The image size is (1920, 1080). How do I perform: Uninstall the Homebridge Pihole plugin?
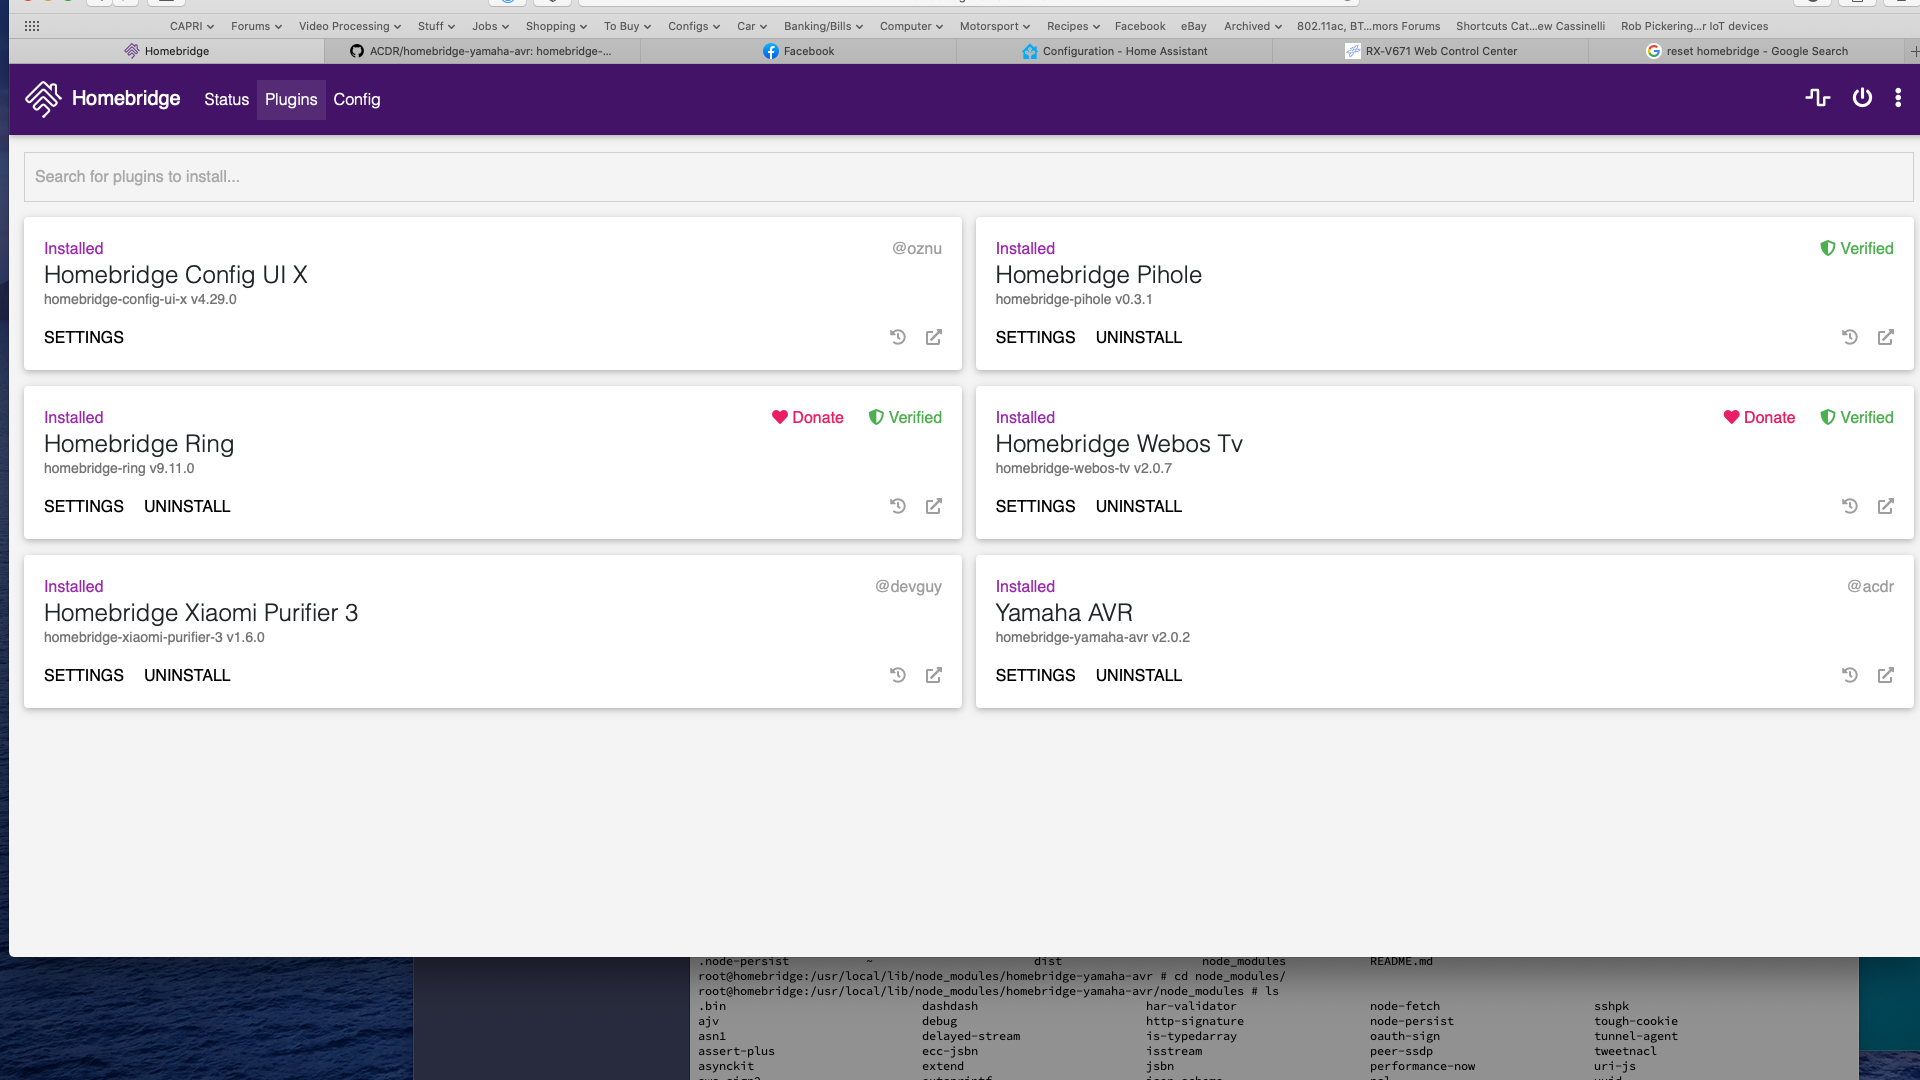pos(1139,337)
